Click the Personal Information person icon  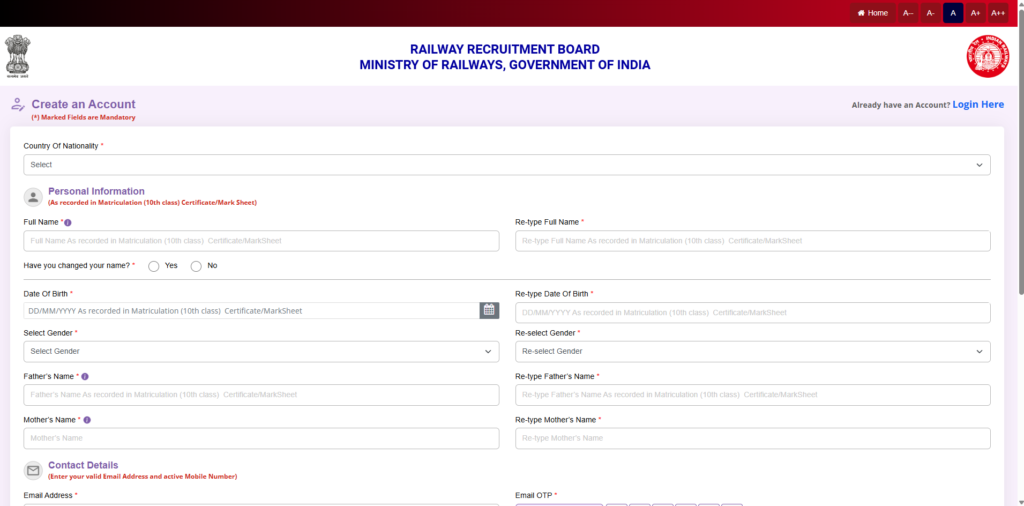(x=33, y=197)
